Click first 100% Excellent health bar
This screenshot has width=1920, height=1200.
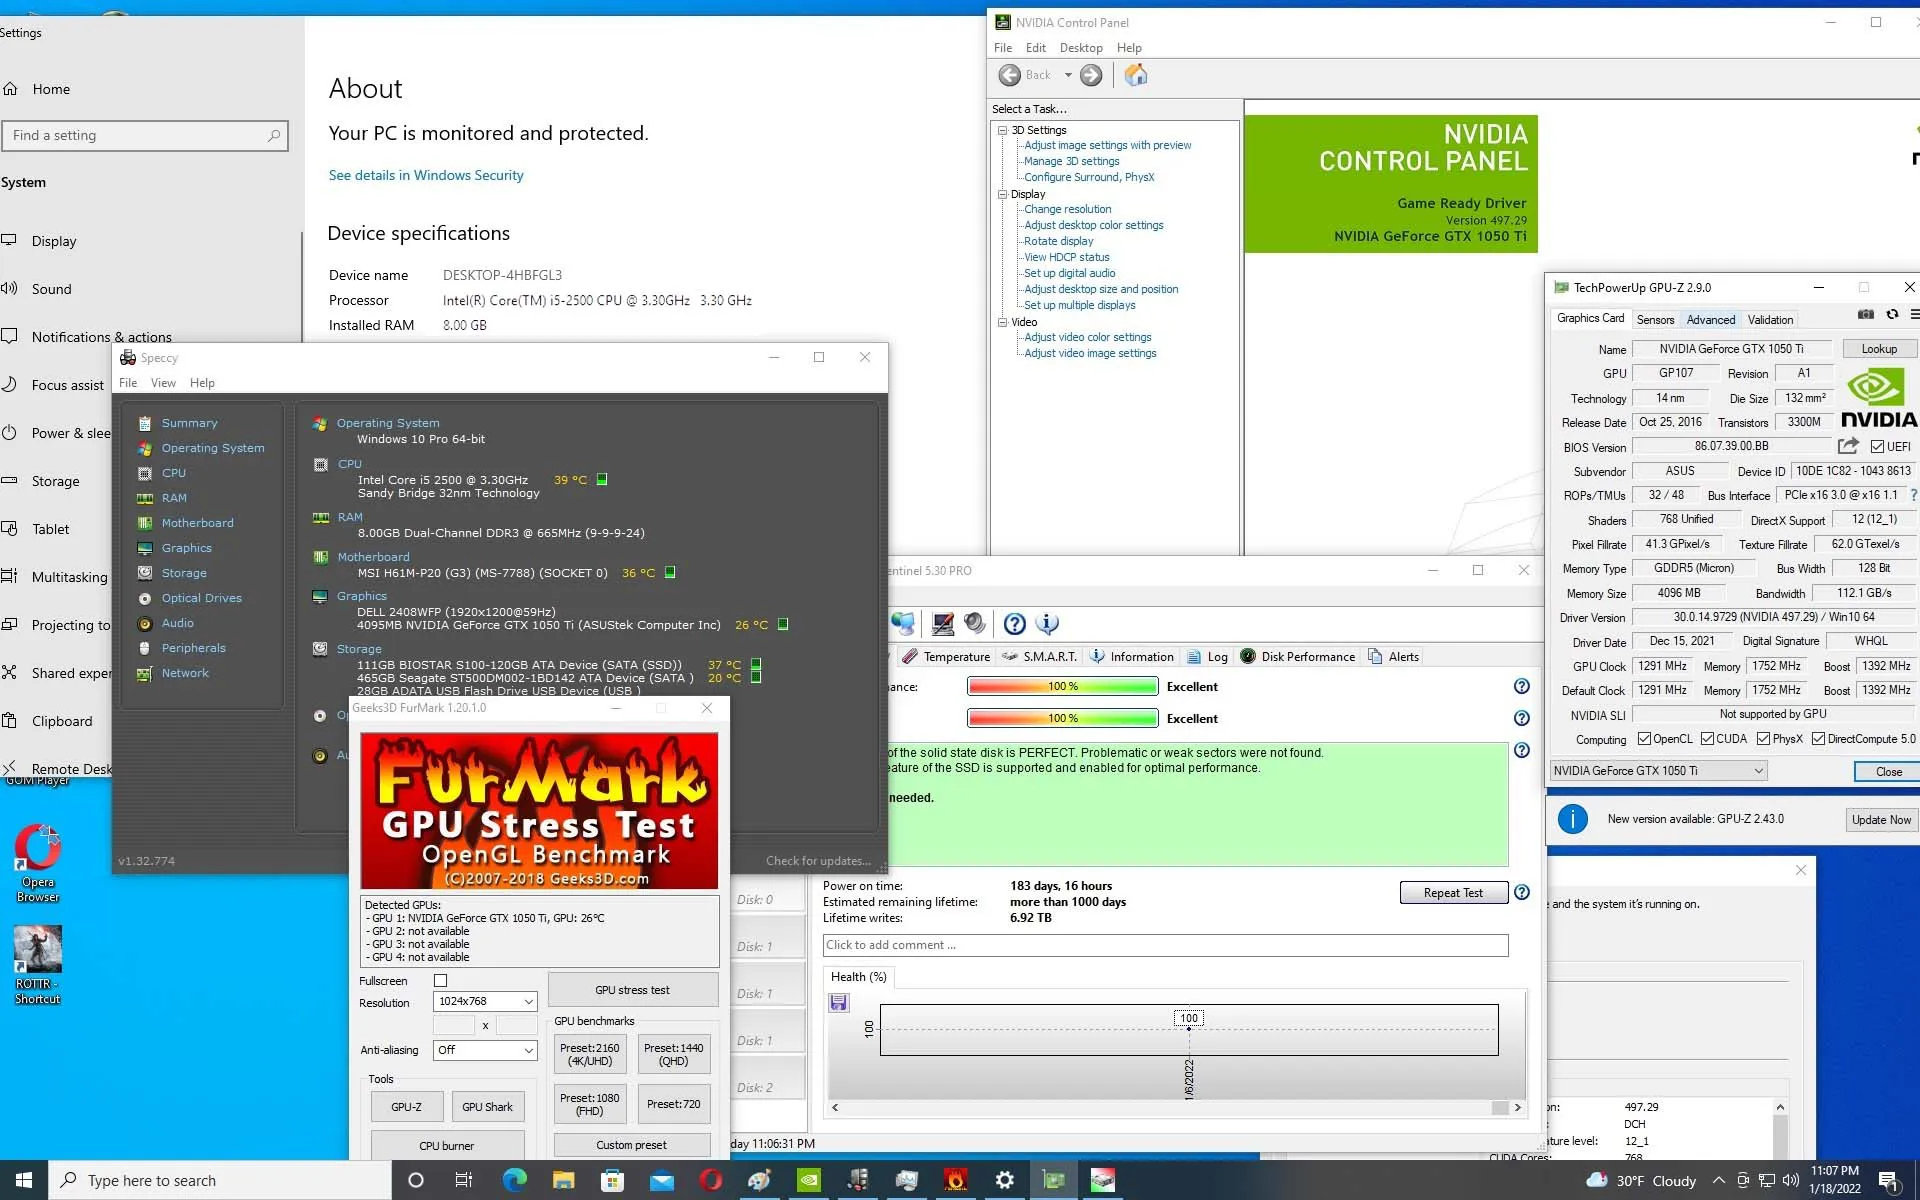pos(1062,686)
